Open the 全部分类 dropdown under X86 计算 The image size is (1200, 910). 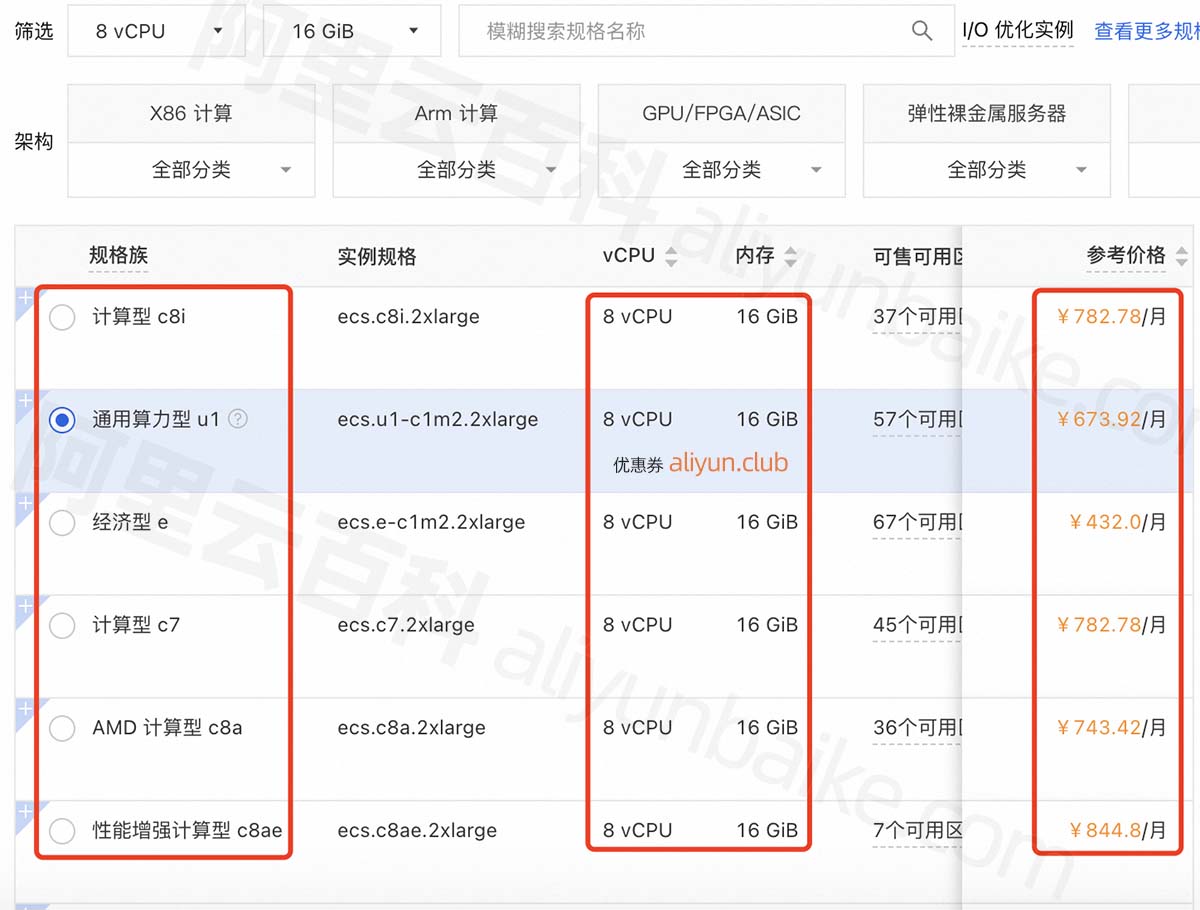(x=191, y=170)
